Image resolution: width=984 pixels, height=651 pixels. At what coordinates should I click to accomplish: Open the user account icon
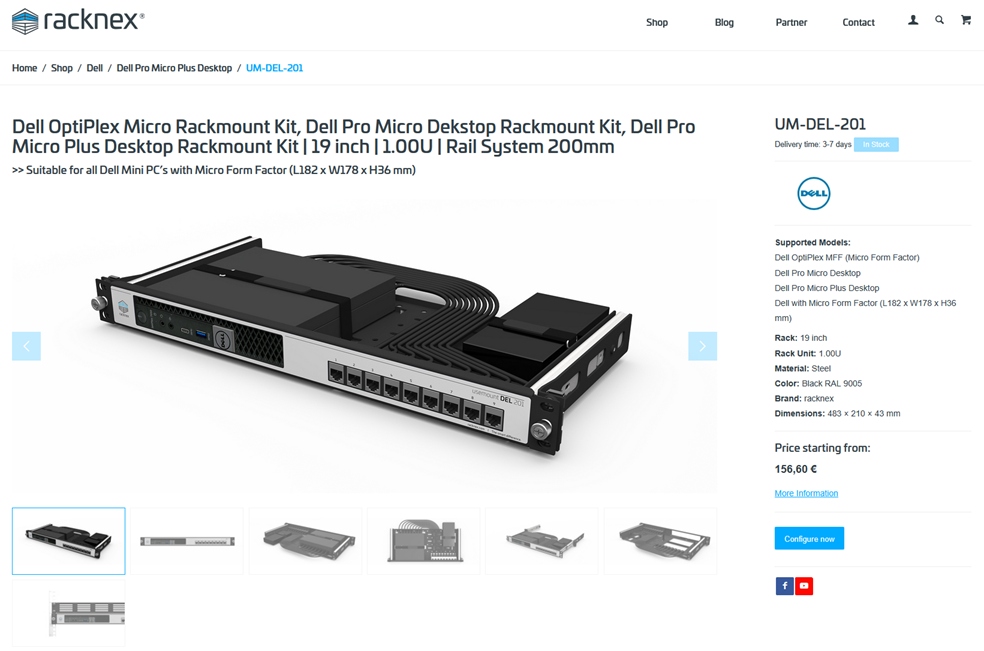[x=913, y=21]
